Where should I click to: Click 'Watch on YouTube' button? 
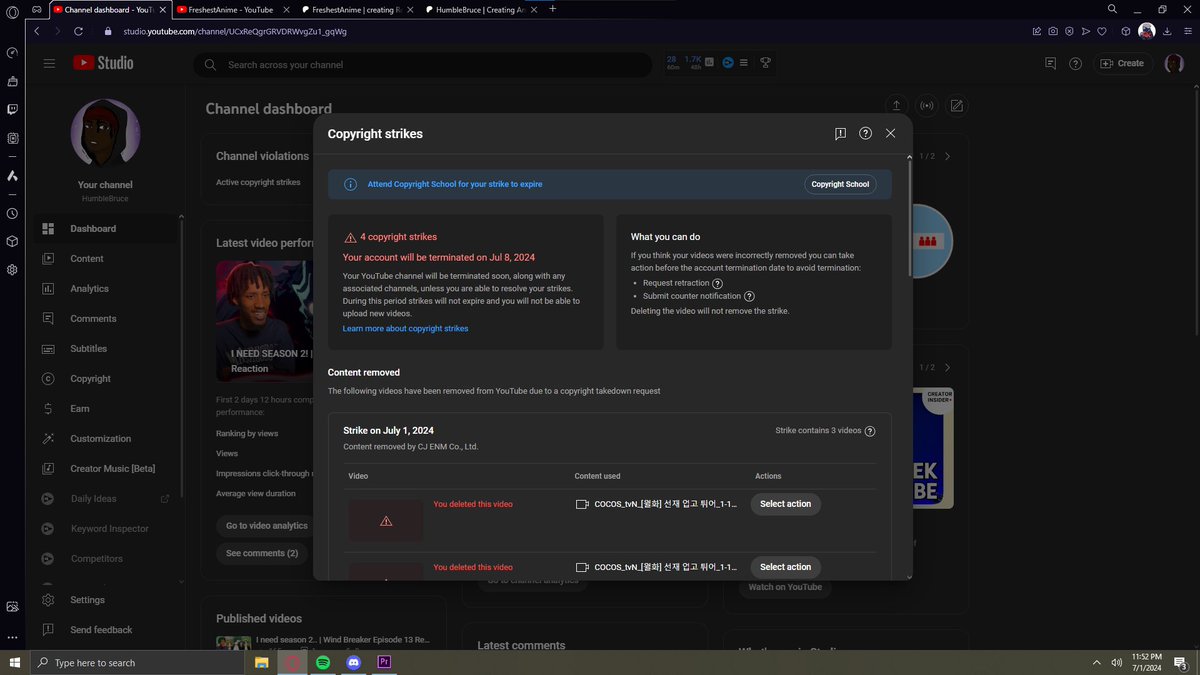pyautogui.click(x=785, y=587)
